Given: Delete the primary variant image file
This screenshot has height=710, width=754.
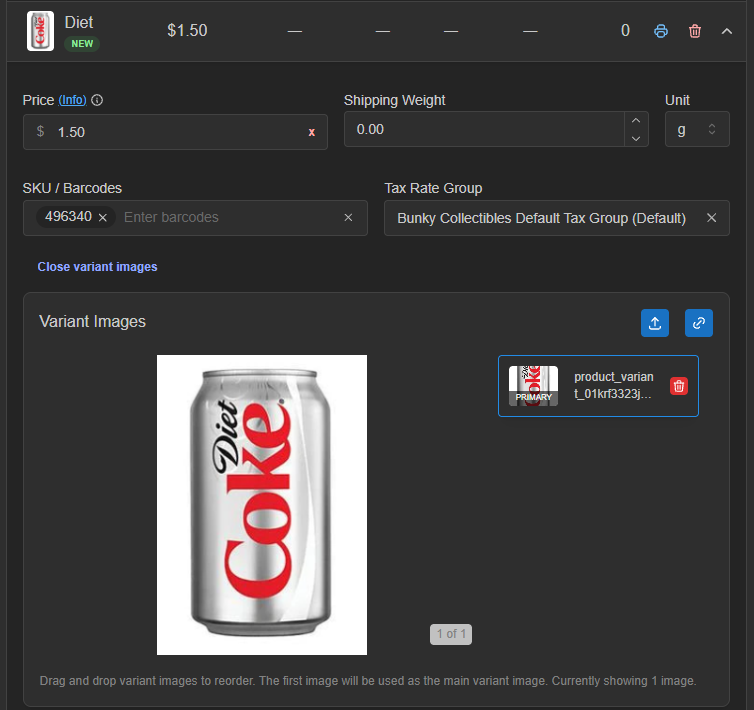Looking at the screenshot, I should point(679,386).
